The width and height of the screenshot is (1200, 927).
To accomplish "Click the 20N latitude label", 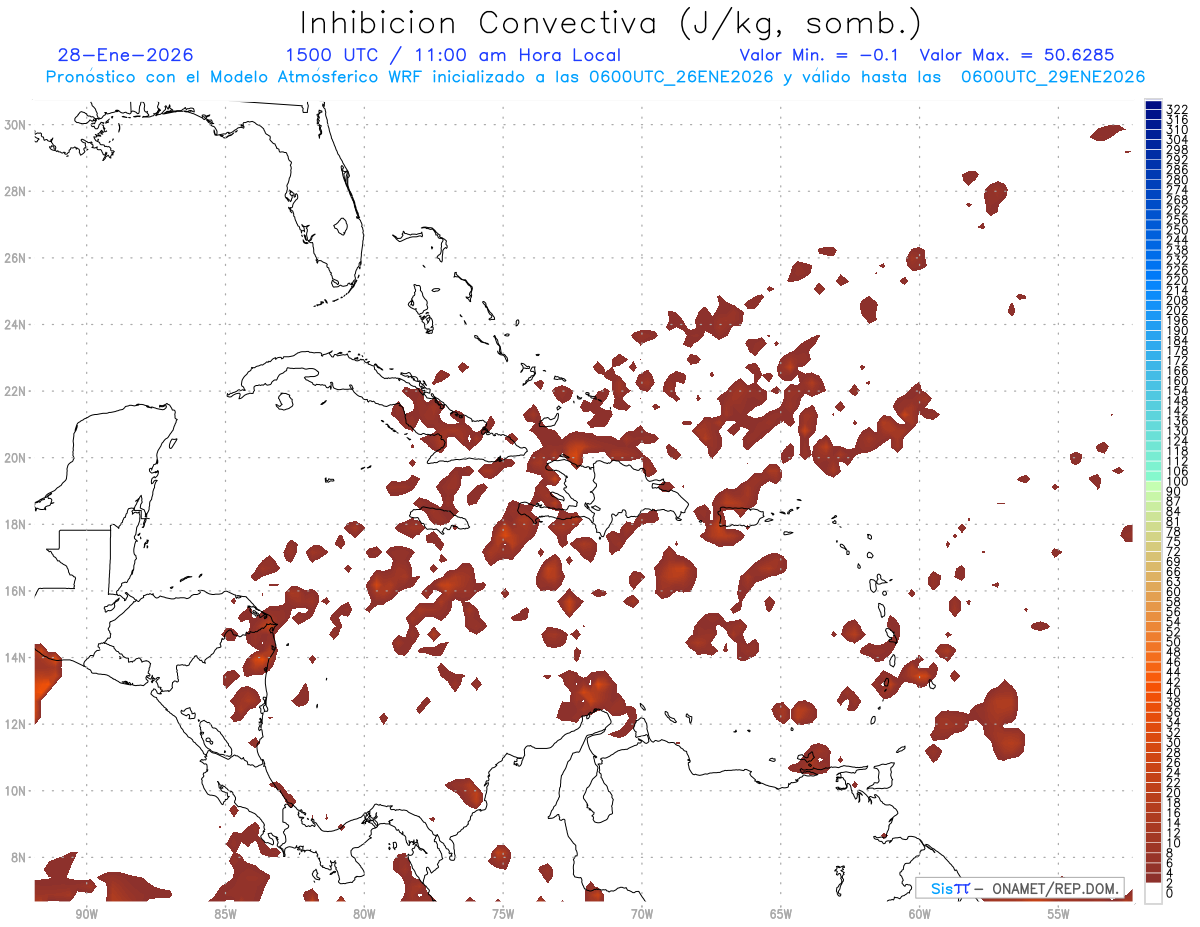I will [x=16, y=458].
